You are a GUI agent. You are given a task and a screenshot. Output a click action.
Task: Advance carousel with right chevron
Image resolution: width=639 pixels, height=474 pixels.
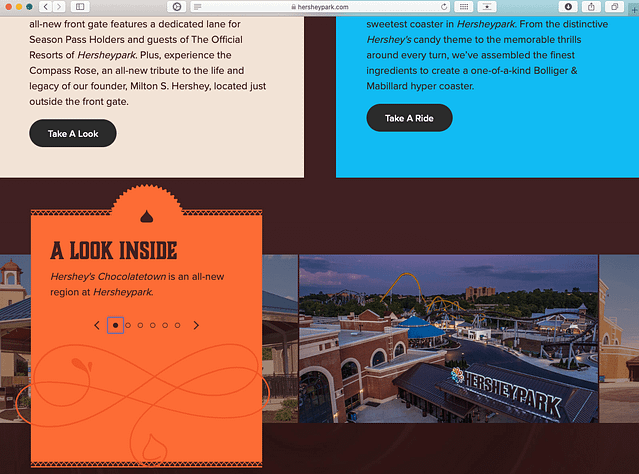[196, 325]
